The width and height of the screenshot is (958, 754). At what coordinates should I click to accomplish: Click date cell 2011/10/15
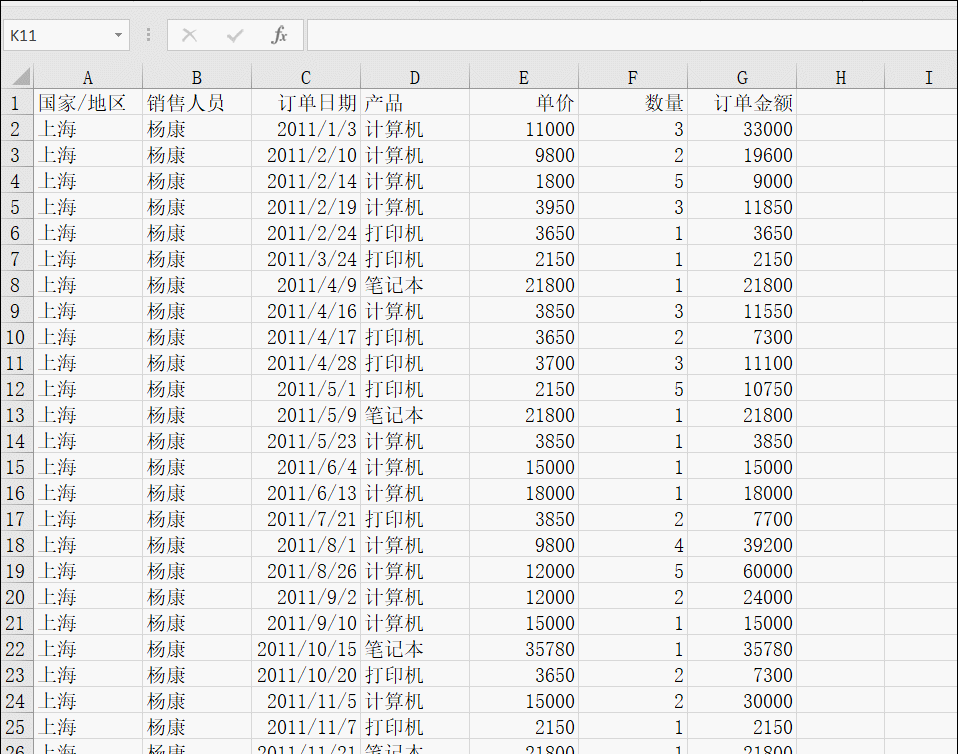[x=306, y=649]
